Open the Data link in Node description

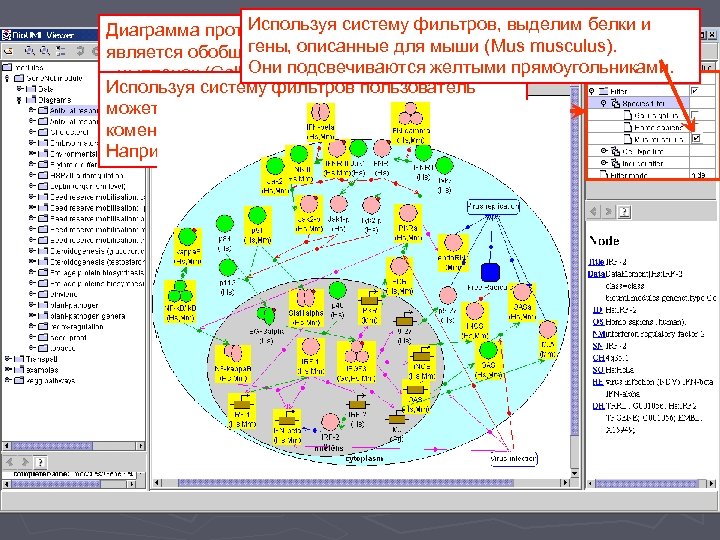(x=596, y=274)
